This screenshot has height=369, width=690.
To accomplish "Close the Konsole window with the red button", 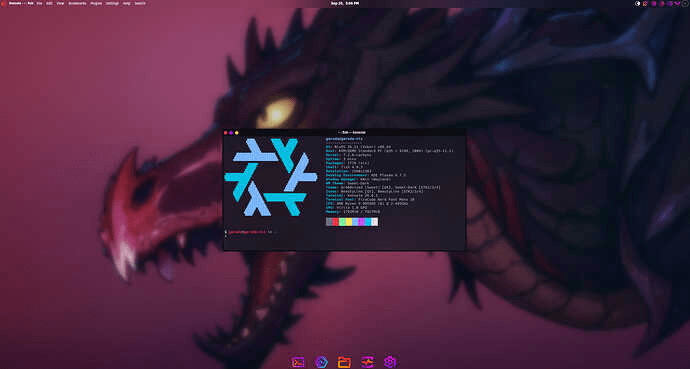I will coord(226,132).
